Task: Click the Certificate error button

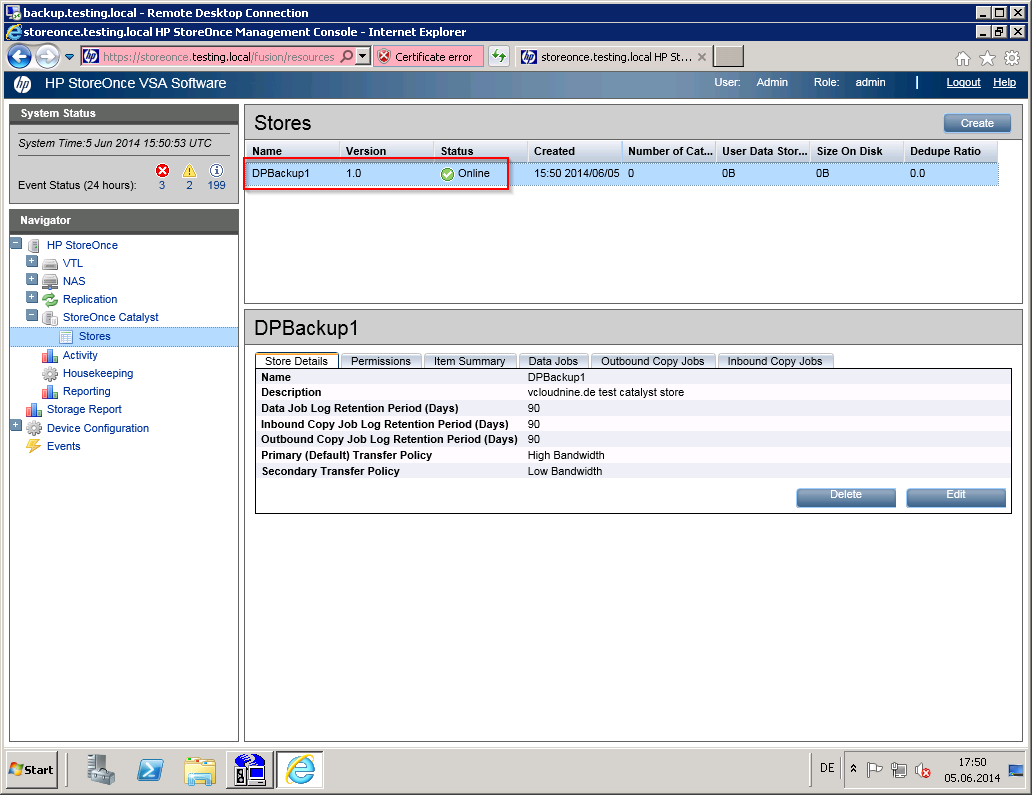Action: 428,57
